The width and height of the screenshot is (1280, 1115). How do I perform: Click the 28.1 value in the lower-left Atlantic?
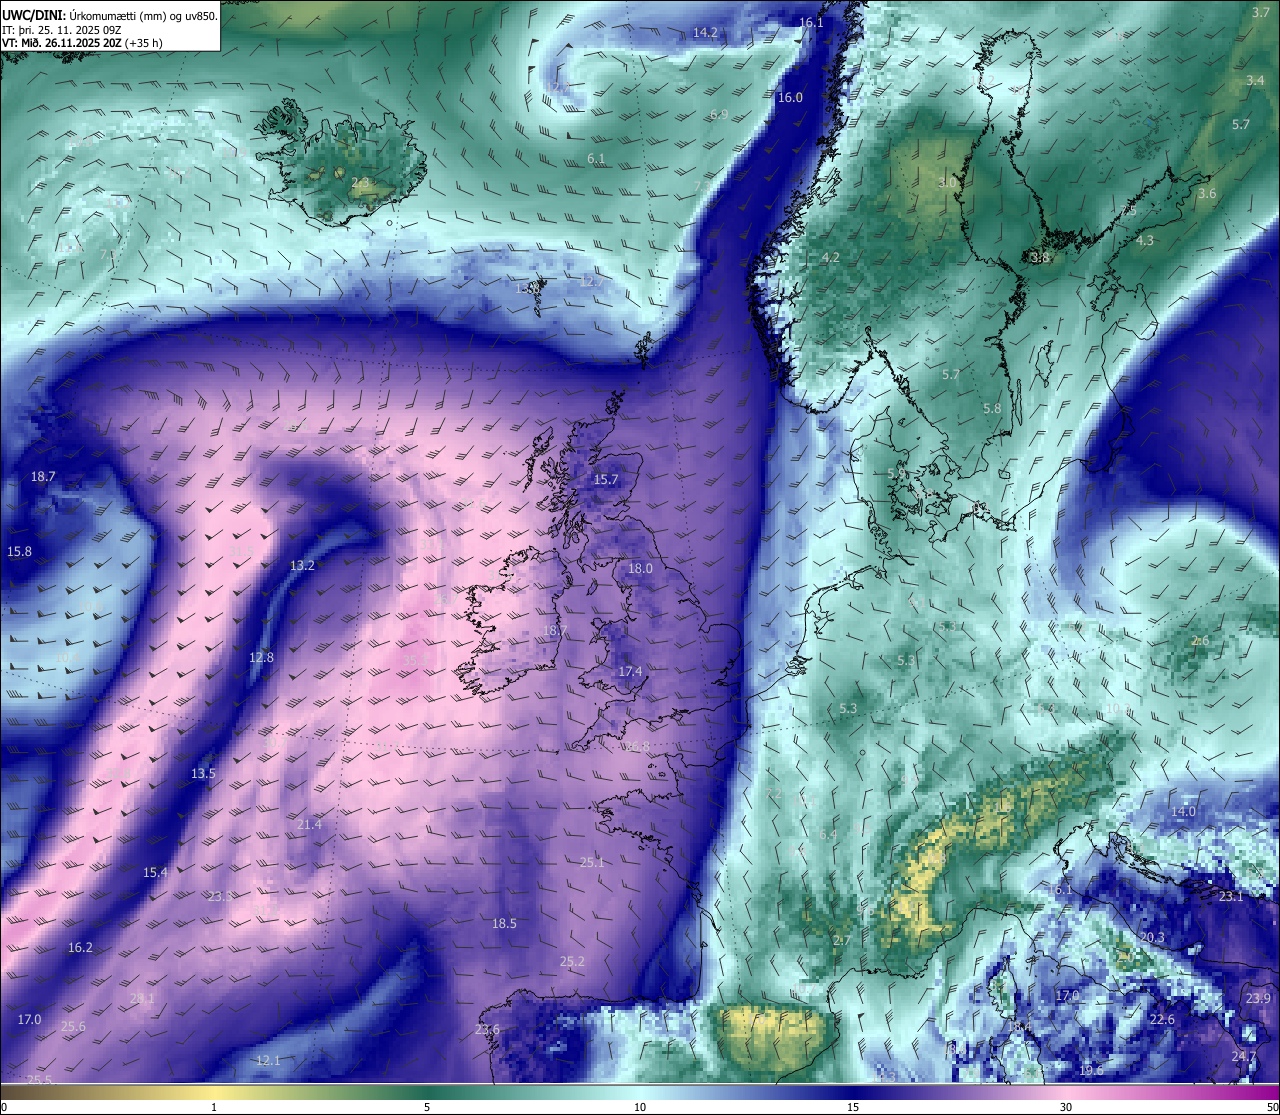coord(142,998)
